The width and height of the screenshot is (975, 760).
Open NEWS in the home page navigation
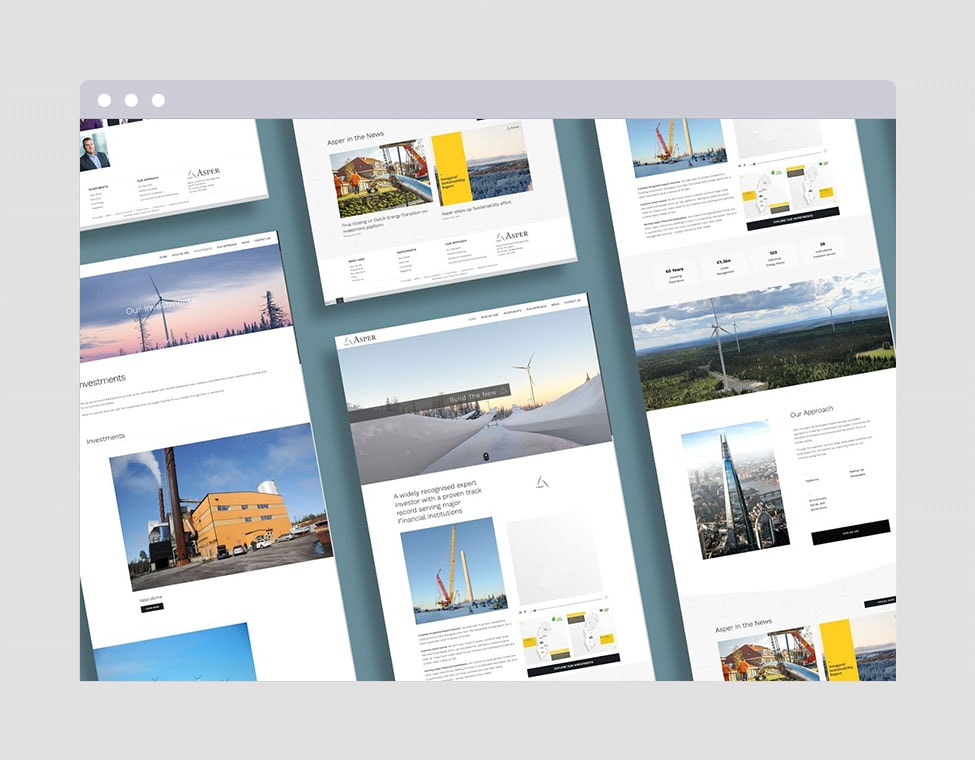click(555, 304)
